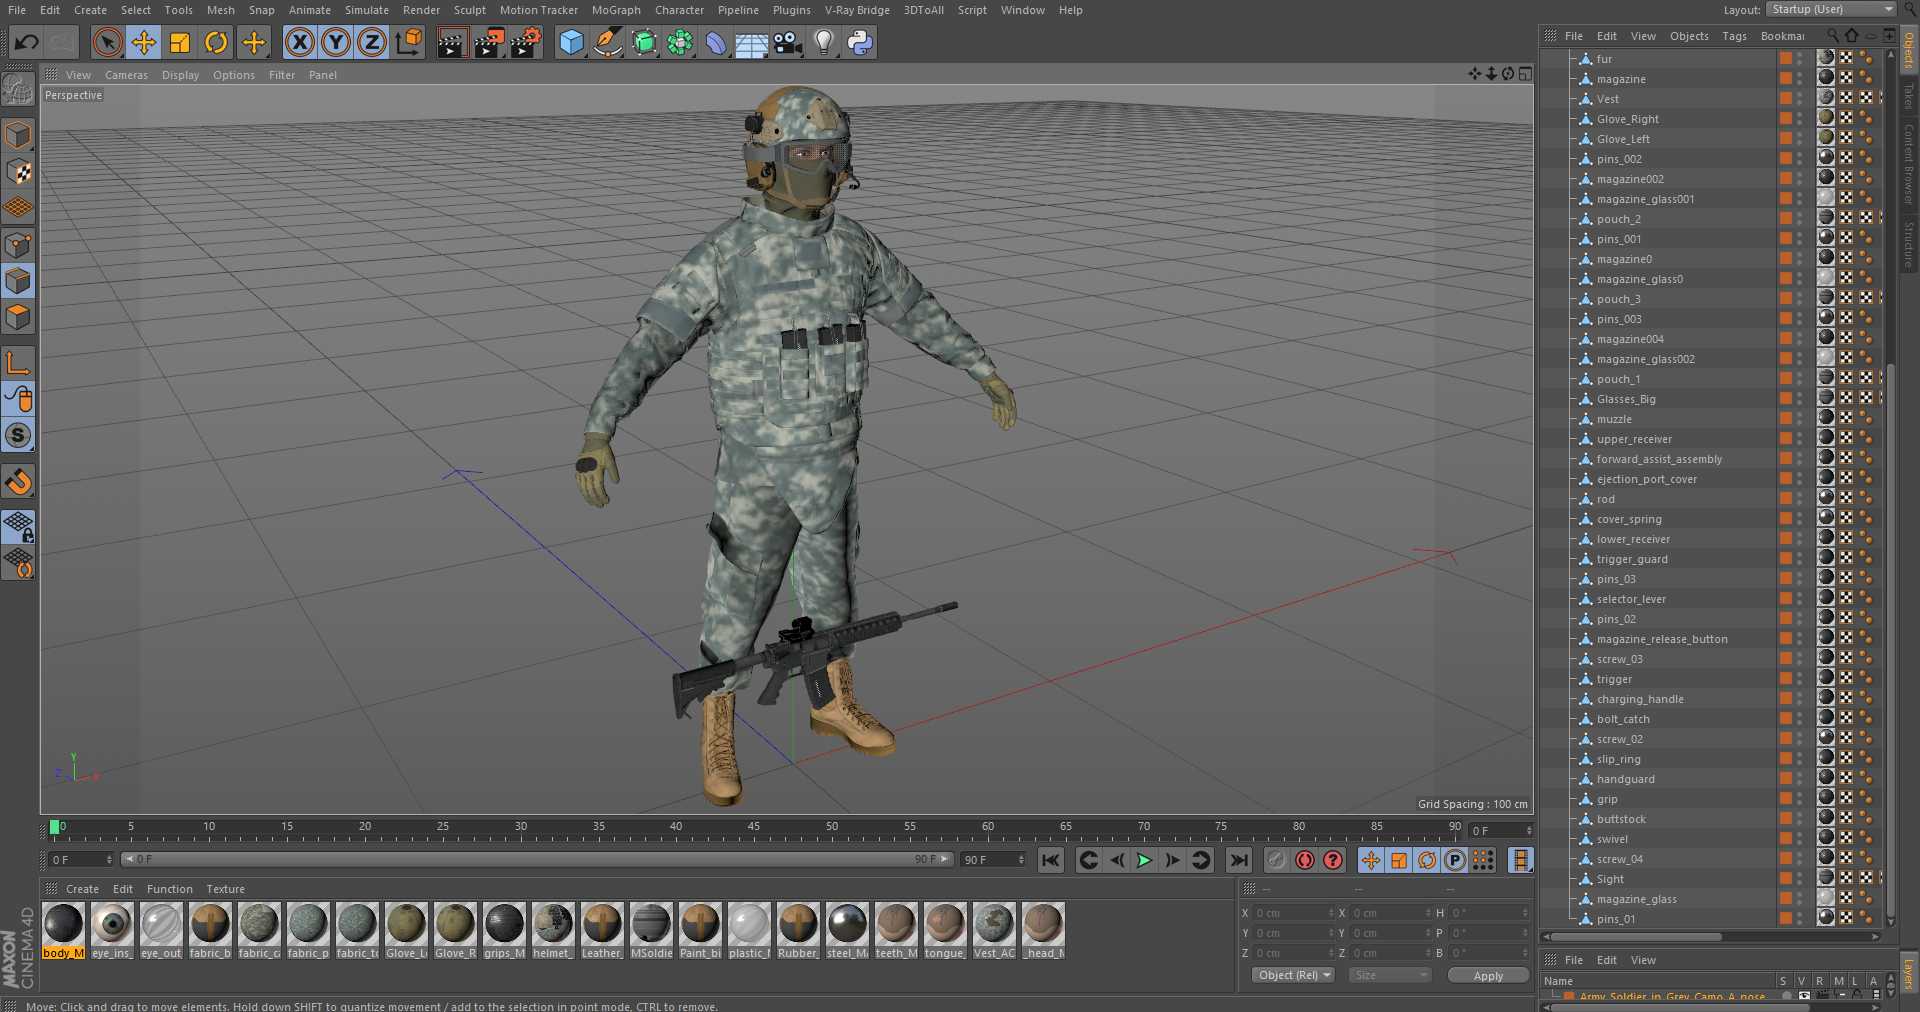Switch to Model mode
This screenshot has width=1920, height=1012.
(x=18, y=135)
